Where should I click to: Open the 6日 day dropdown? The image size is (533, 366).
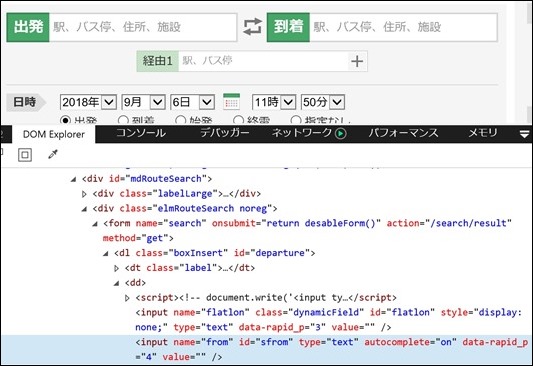(192, 102)
